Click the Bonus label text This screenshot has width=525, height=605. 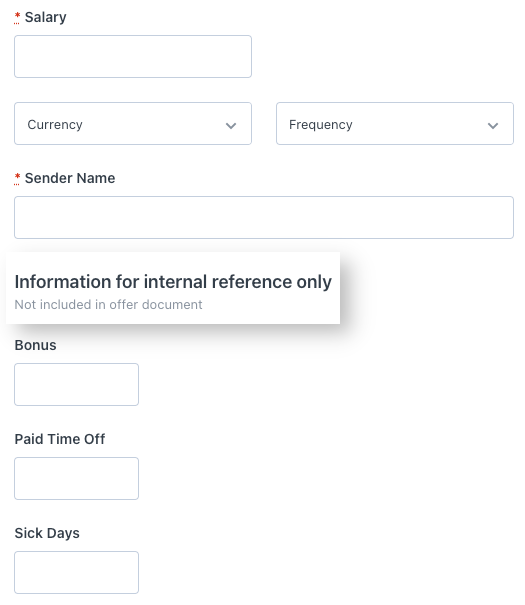pyautogui.click(x=35, y=345)
